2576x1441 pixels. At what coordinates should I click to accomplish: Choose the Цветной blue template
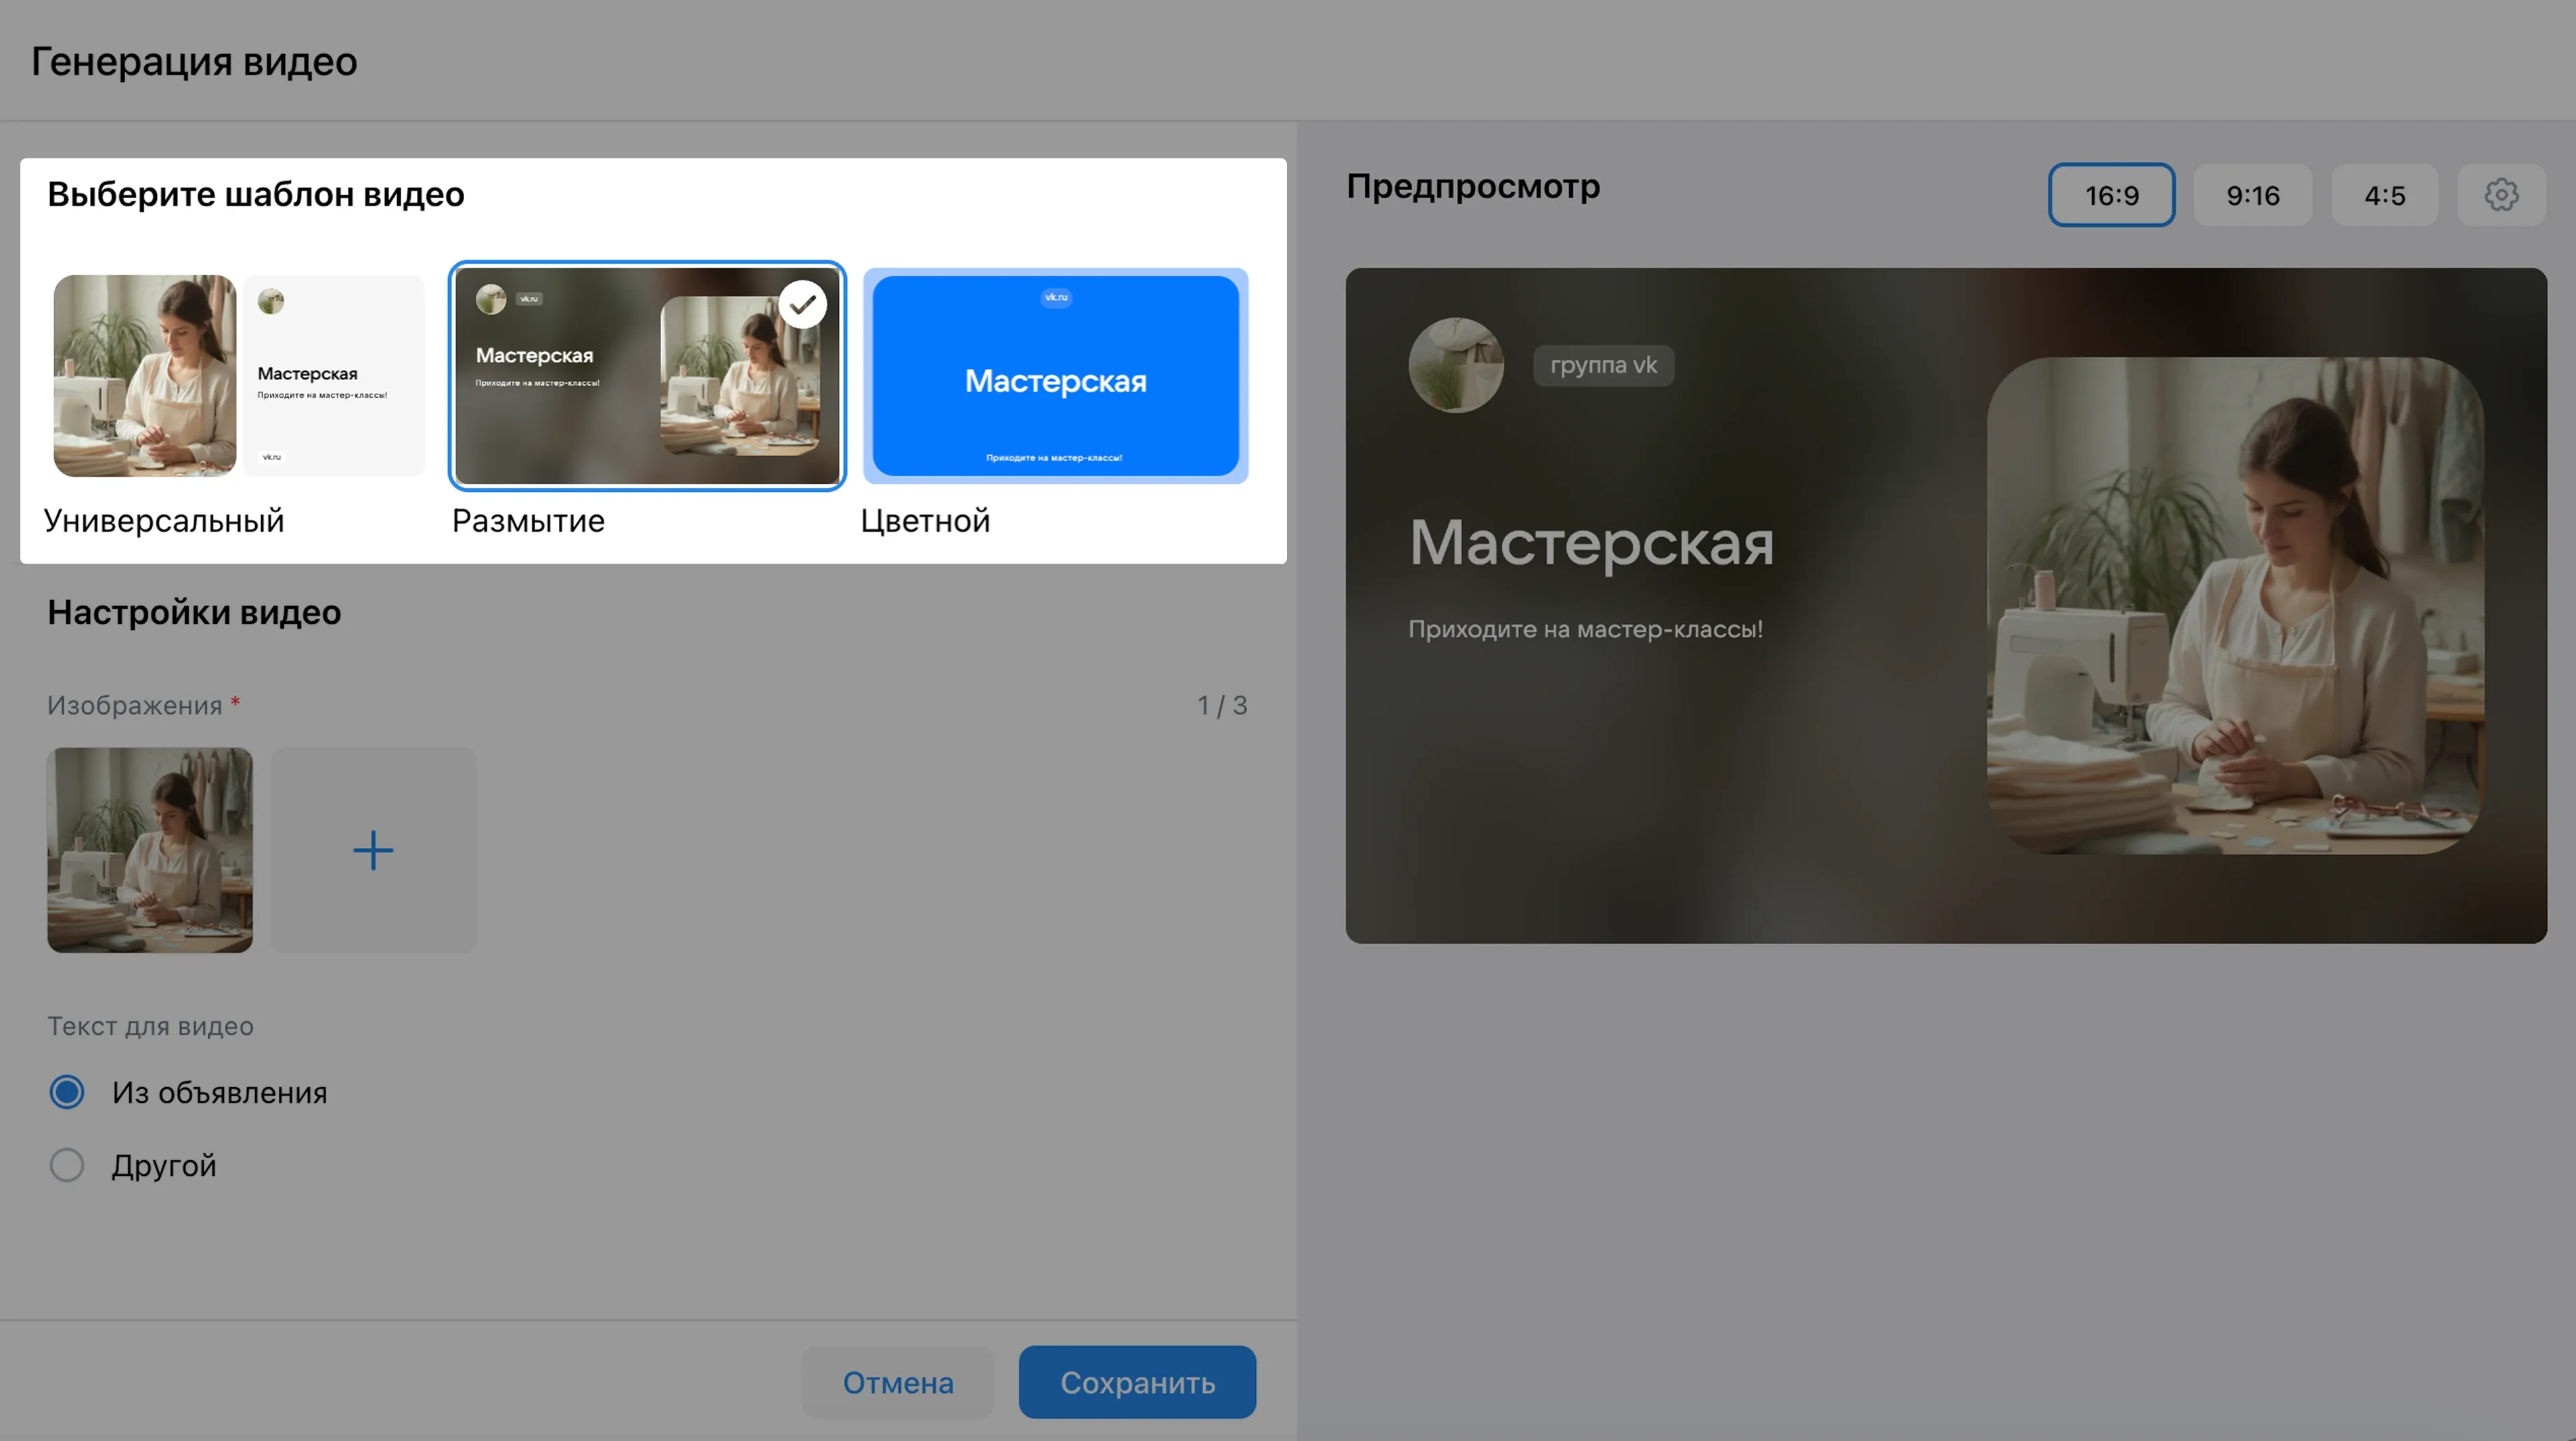click(1056, 375)
